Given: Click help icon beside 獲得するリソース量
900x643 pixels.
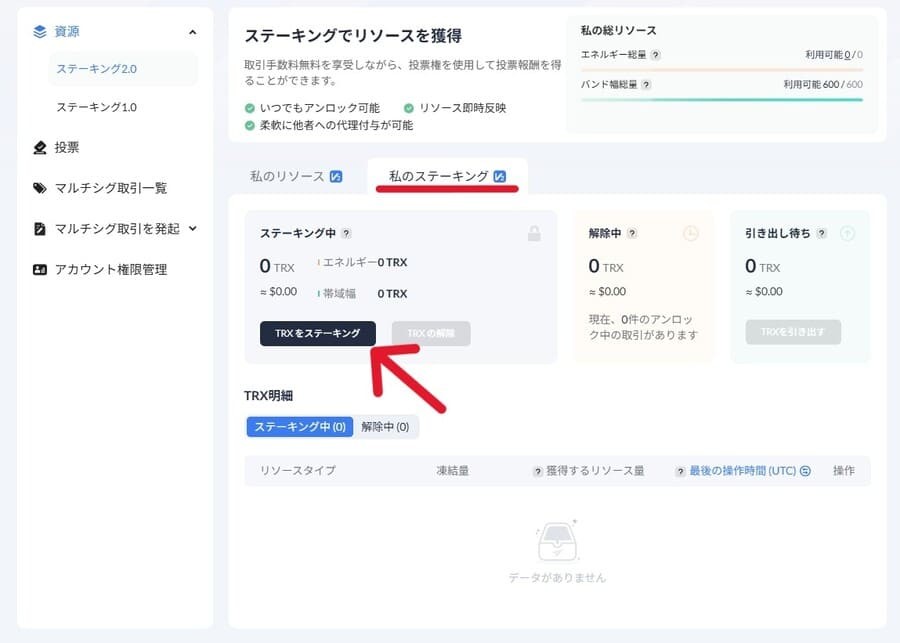Looking at the screenshot, I should point(537,471).
